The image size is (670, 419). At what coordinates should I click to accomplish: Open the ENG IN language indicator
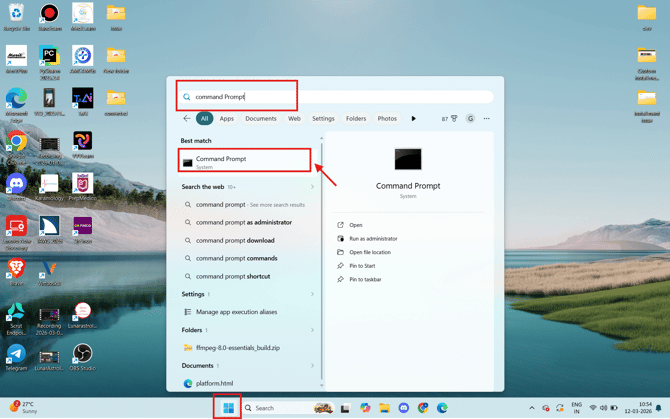pos(576,408)
